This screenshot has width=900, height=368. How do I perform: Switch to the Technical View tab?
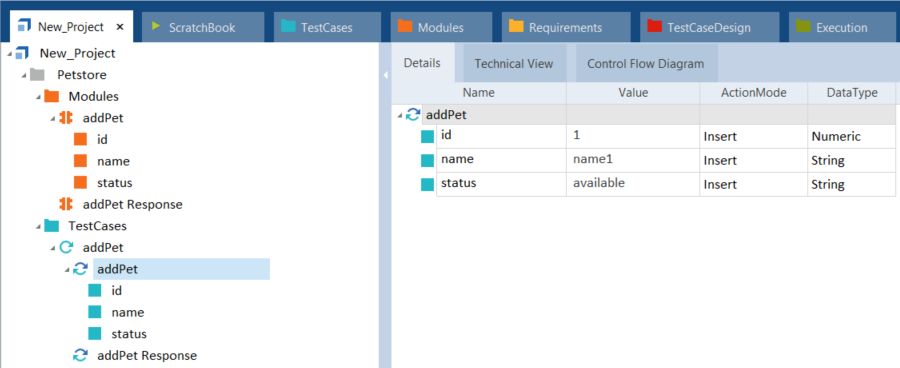pyautogui.click(x=514, y=64)
